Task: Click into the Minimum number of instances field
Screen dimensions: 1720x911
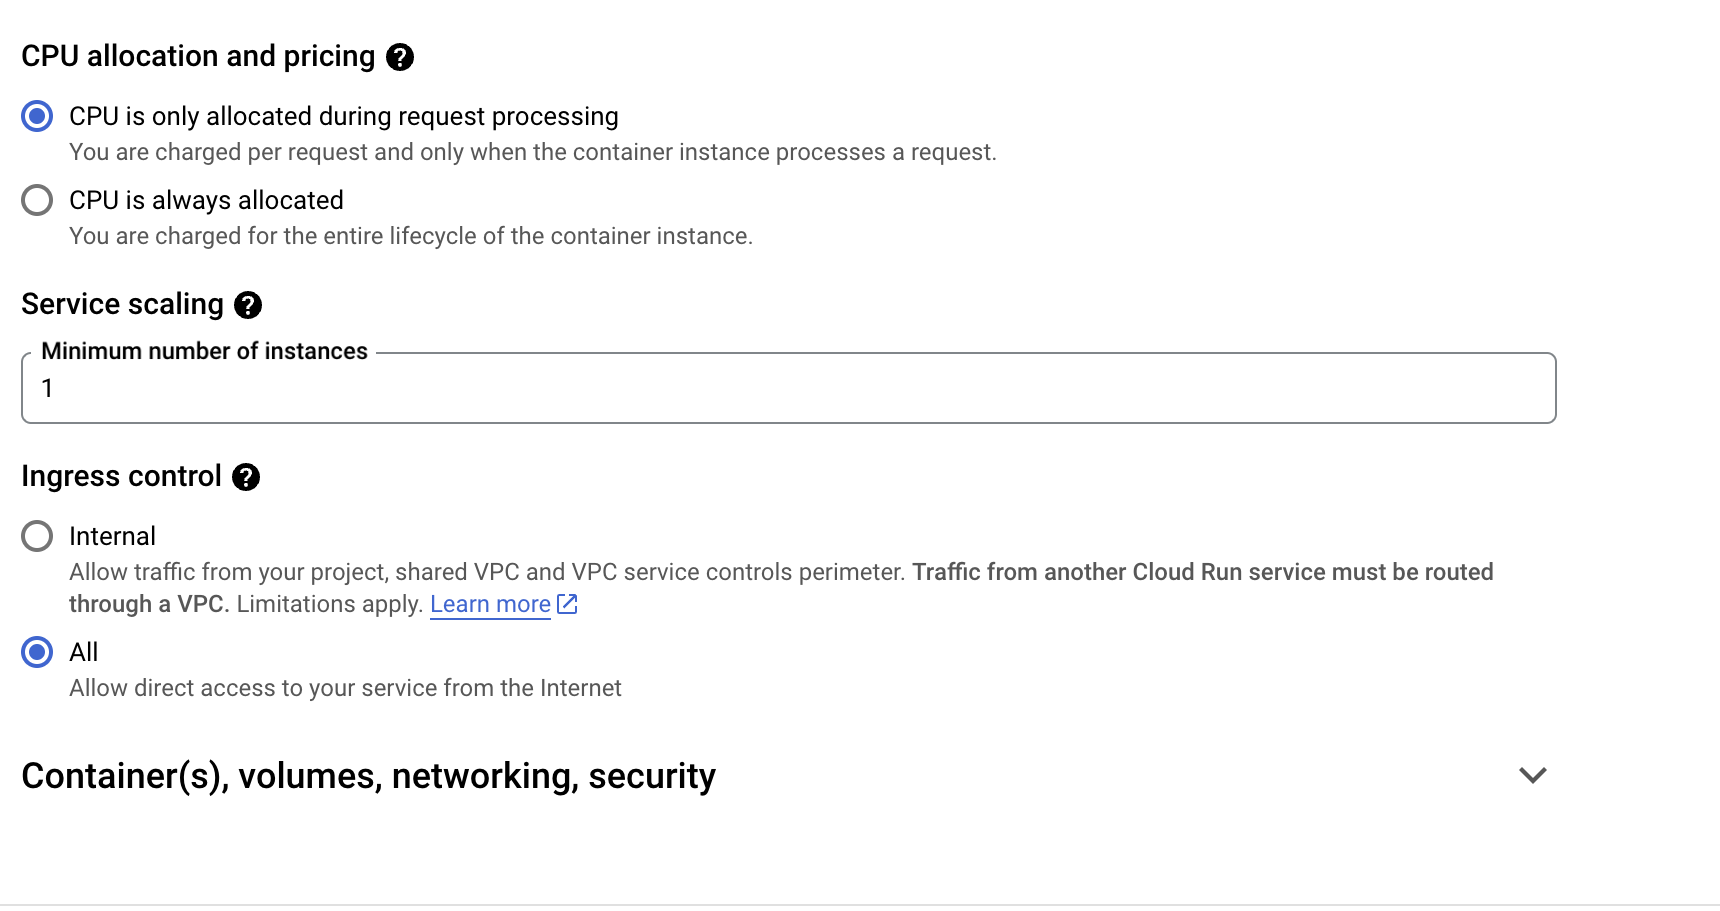Action: (788, 389)
